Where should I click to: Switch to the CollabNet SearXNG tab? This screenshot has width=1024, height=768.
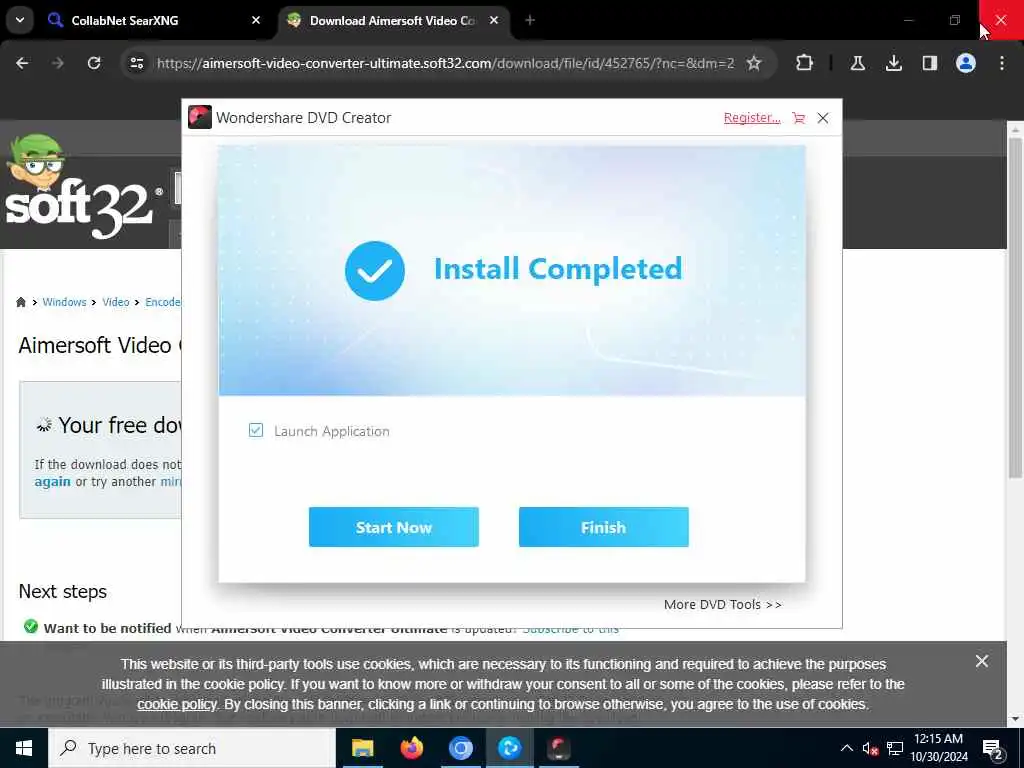155,20
